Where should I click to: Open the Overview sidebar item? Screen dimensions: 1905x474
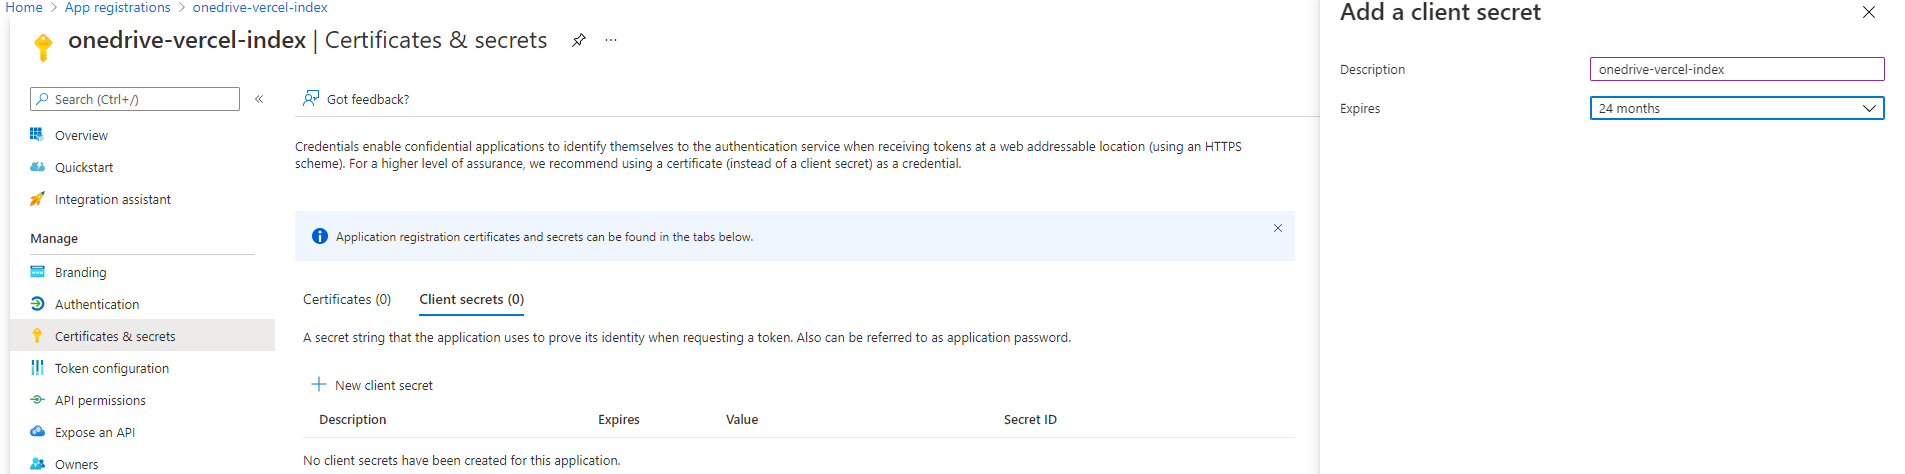[x=81, y=135]
